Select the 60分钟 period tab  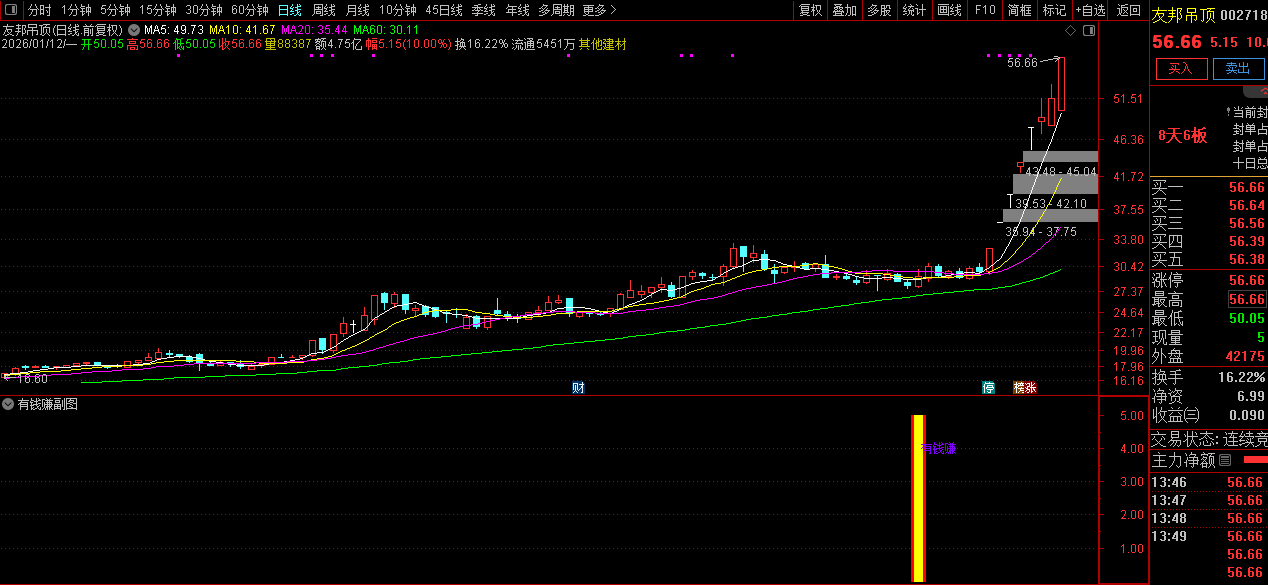[x=250, y=10]
